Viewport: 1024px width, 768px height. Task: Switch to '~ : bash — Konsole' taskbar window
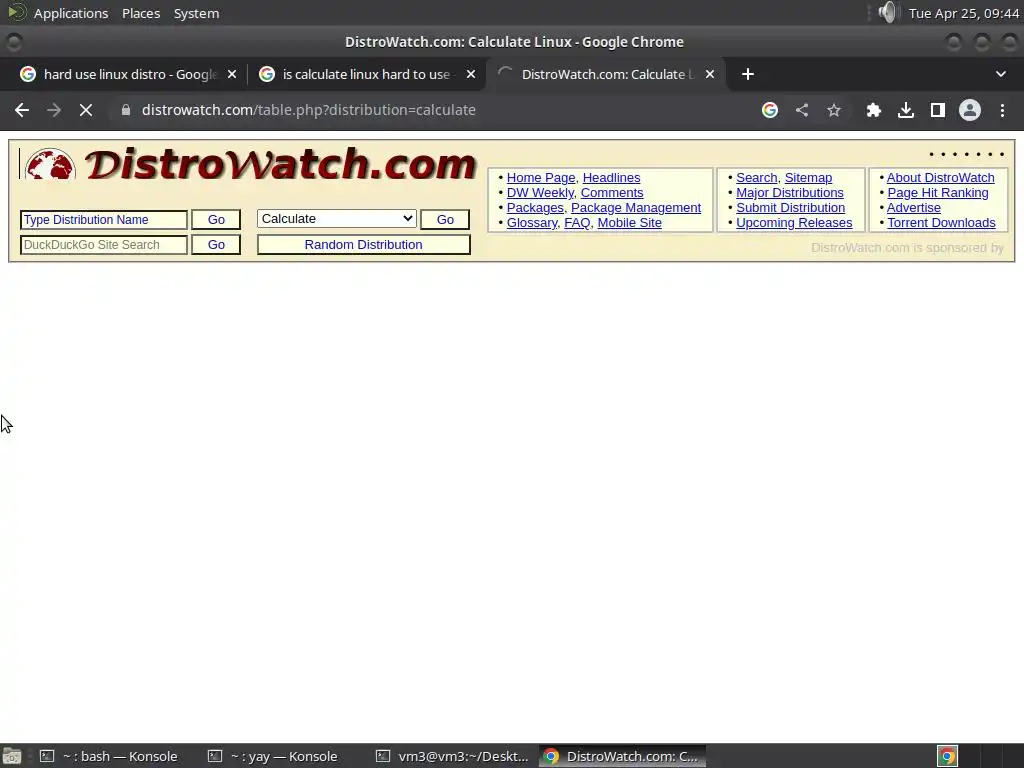point(108,756)
